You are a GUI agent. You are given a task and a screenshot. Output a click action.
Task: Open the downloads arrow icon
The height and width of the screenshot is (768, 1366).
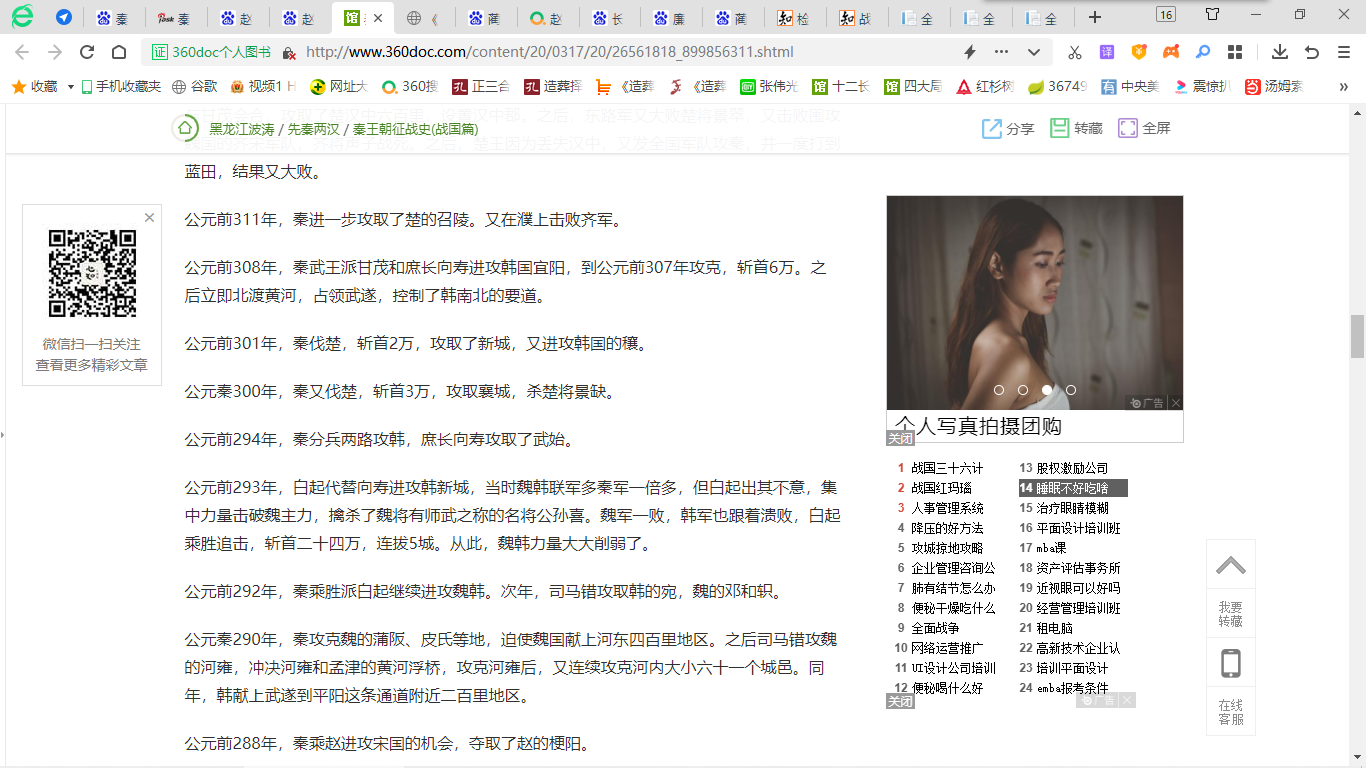tap(1279, 52)
